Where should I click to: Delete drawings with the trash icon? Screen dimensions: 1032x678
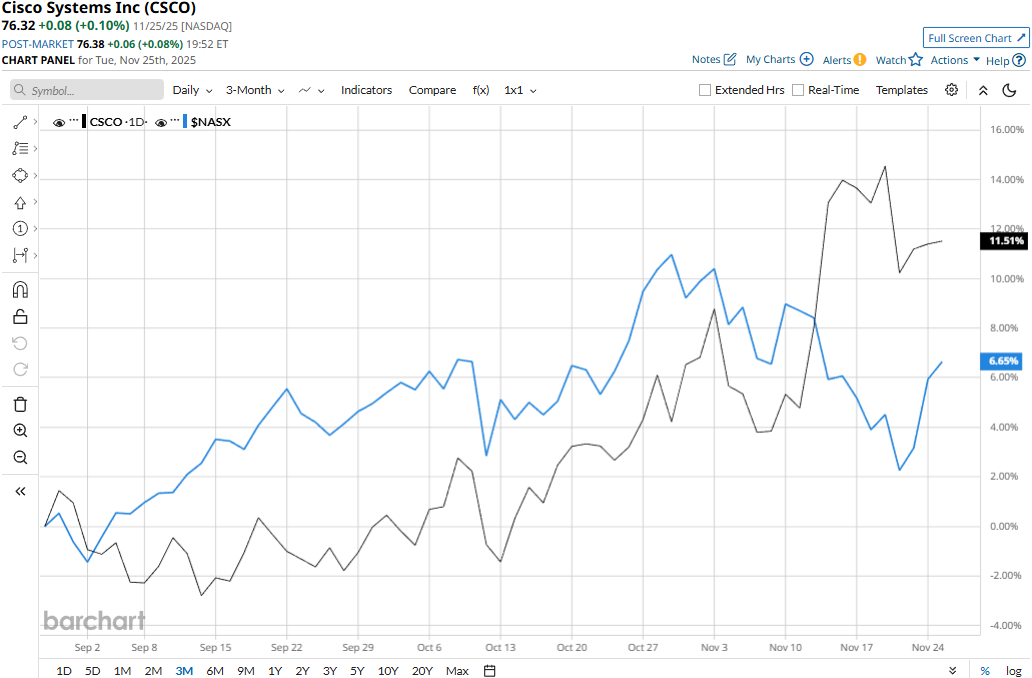tap(20, 404)
